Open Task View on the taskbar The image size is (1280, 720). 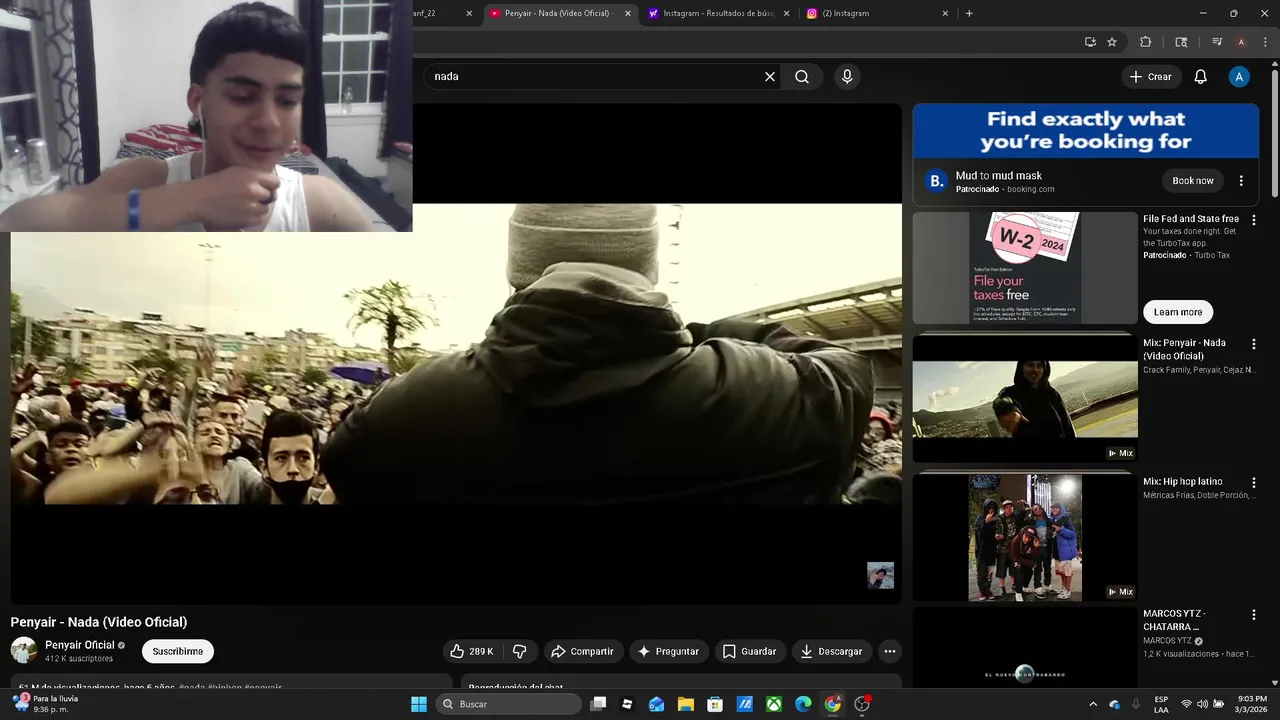(598, 704)
